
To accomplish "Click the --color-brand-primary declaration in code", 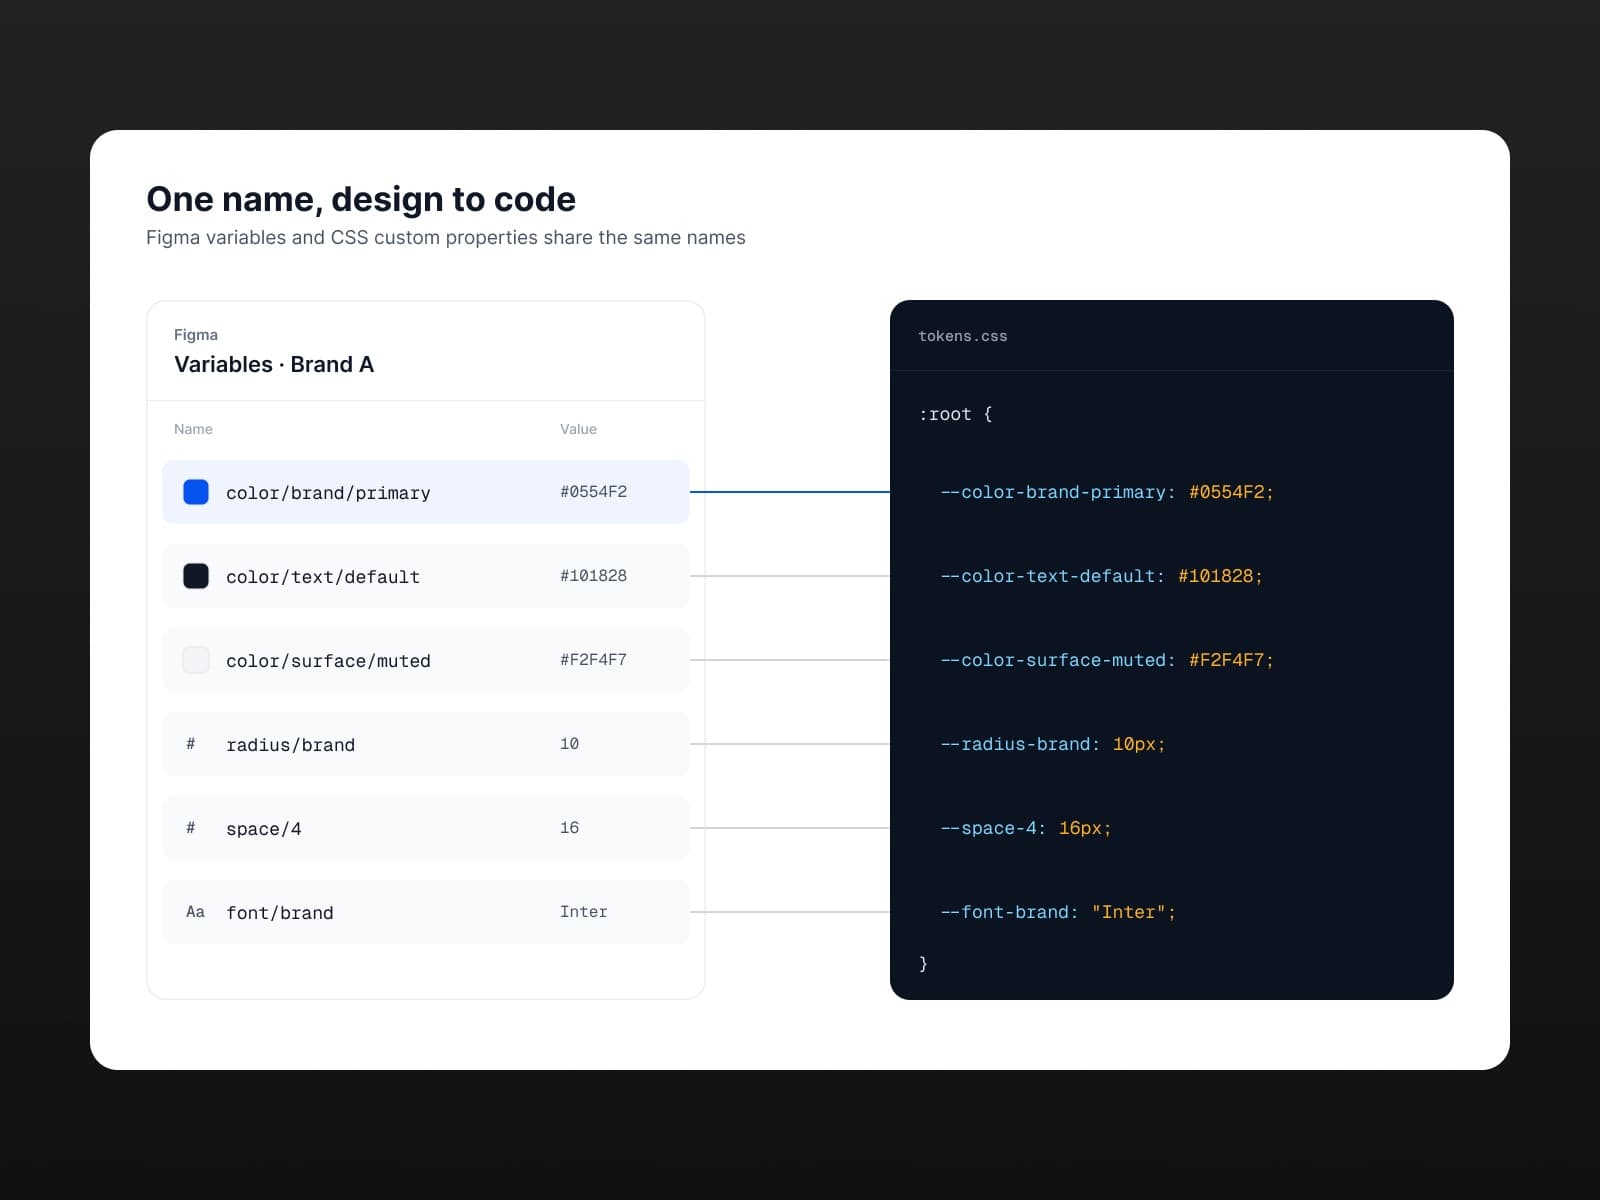I will (x=1107, y=492).
